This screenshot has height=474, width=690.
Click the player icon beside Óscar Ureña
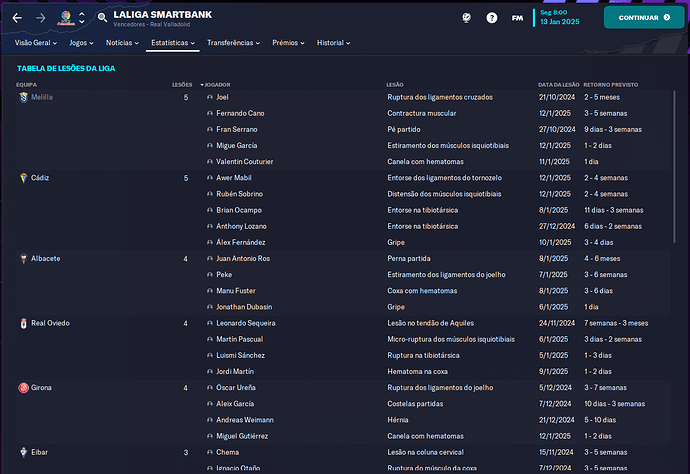(210, 388)
